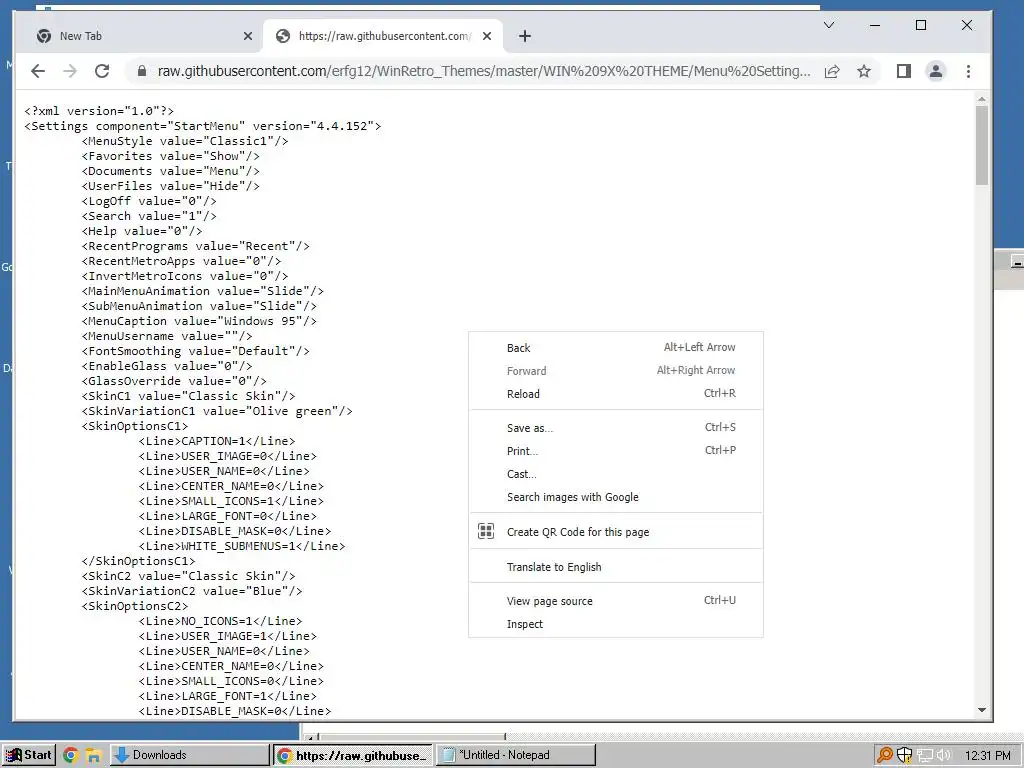Click the MainMenuAnimation value="Slide" line
1024x768 pixels.
[x=202, y=291]
